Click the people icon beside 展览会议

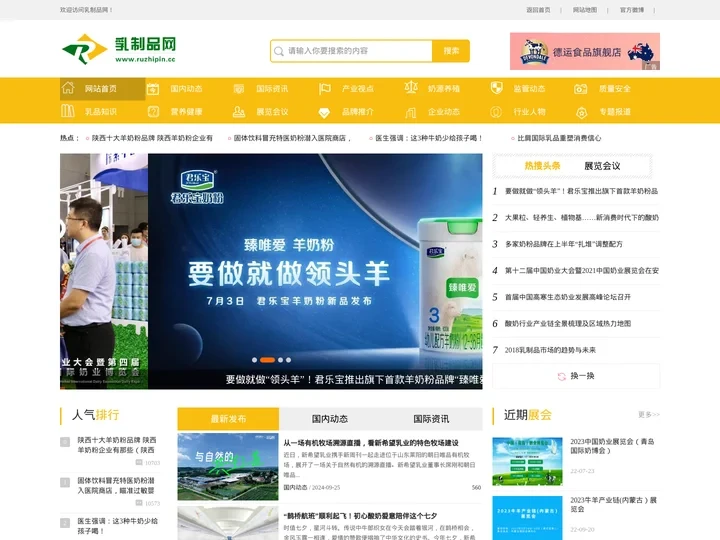(239, 112)
